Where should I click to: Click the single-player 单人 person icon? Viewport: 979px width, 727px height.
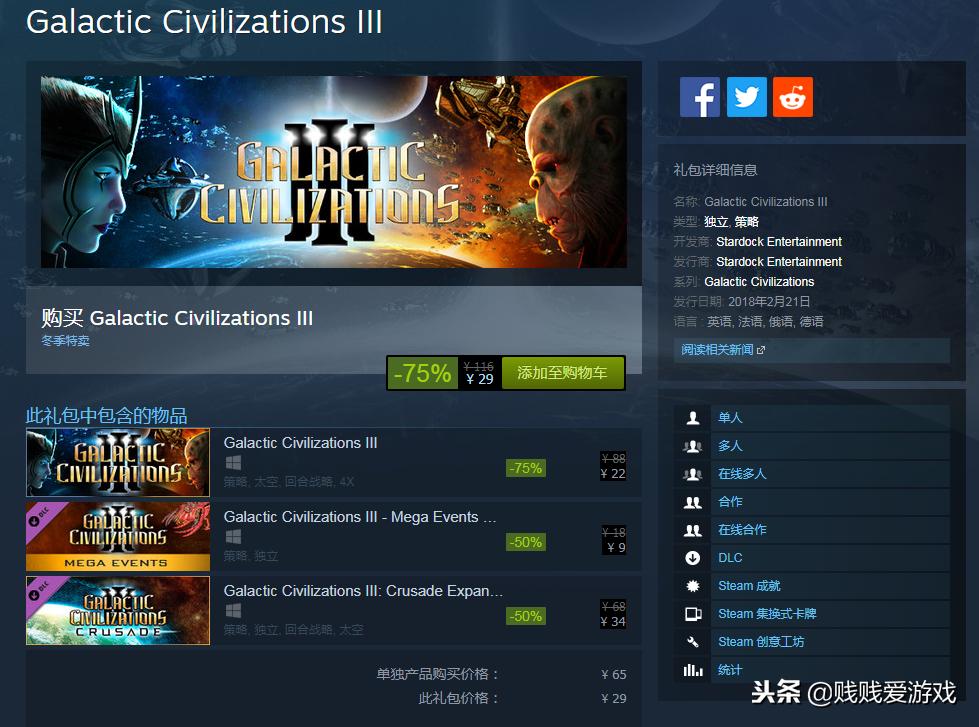pyautogui.click(x=692, y=418)
